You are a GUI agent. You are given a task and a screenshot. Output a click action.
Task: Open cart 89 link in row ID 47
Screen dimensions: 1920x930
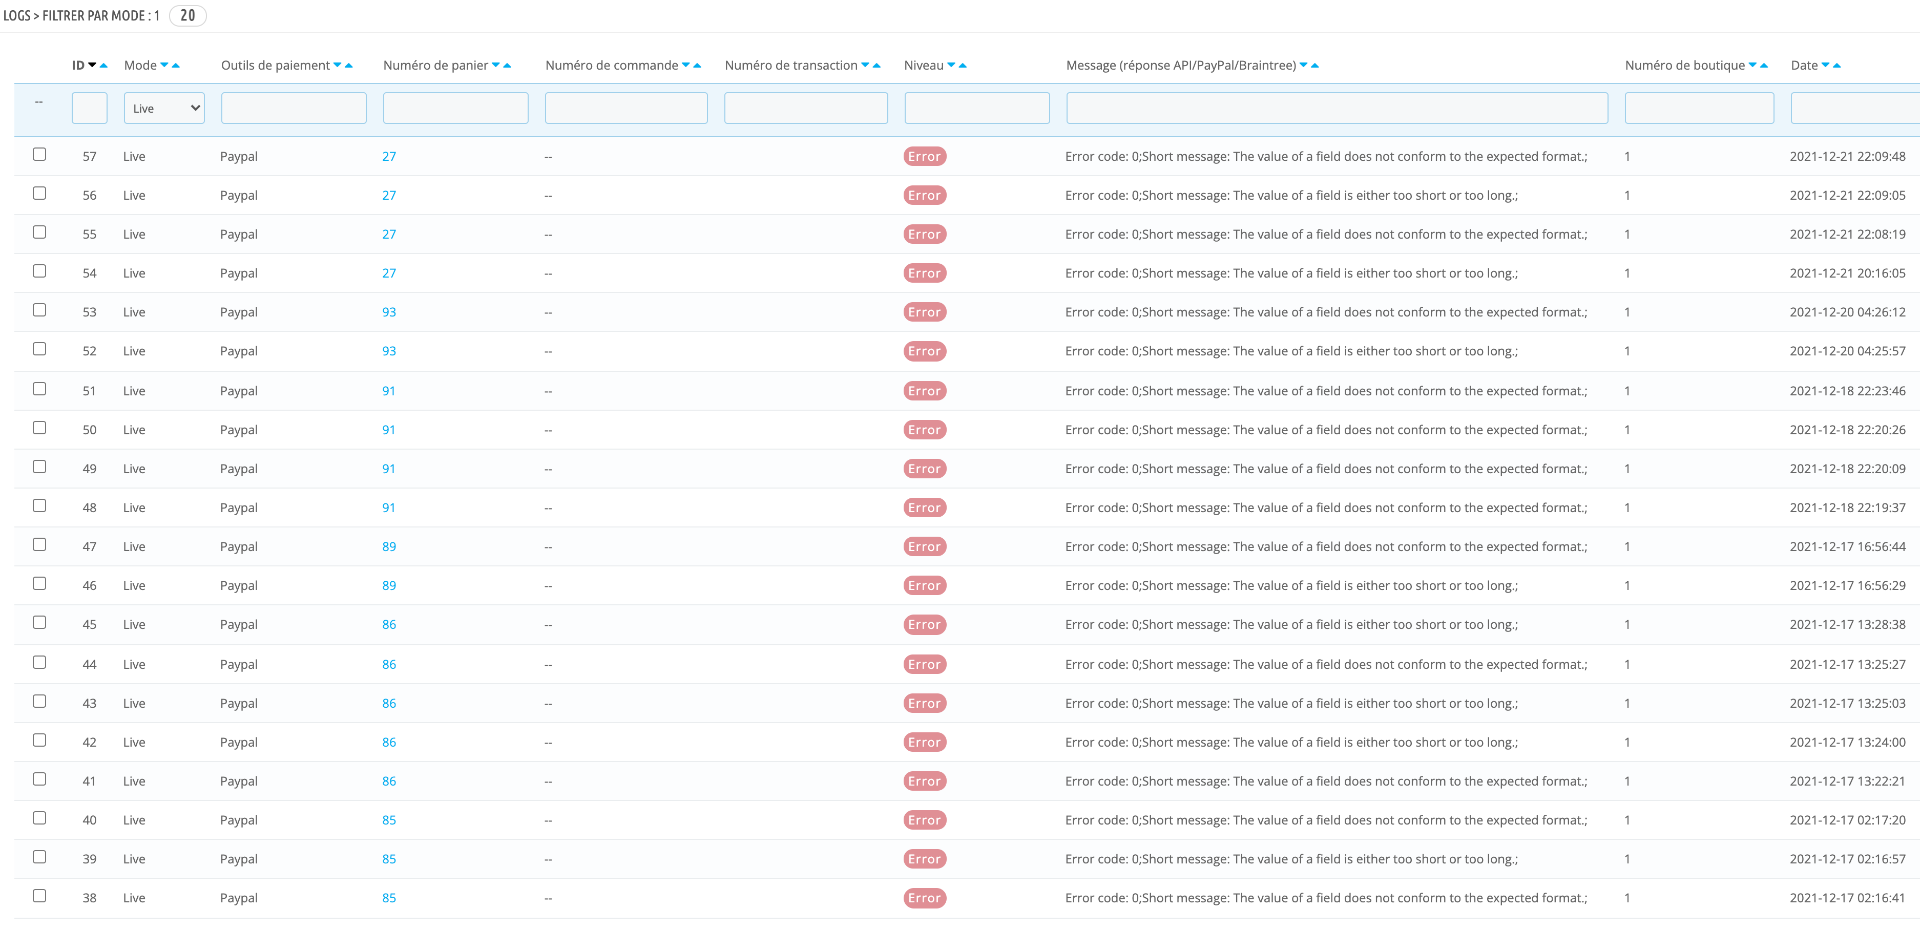click(x=389, y=547)
